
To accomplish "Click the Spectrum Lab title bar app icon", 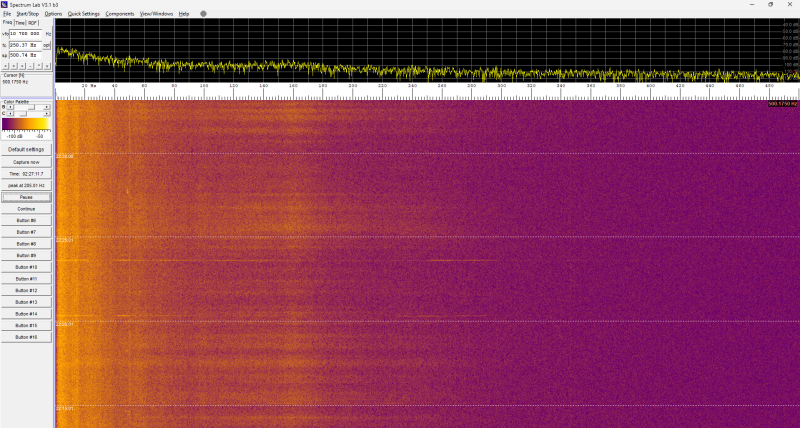I will point(5,5).
